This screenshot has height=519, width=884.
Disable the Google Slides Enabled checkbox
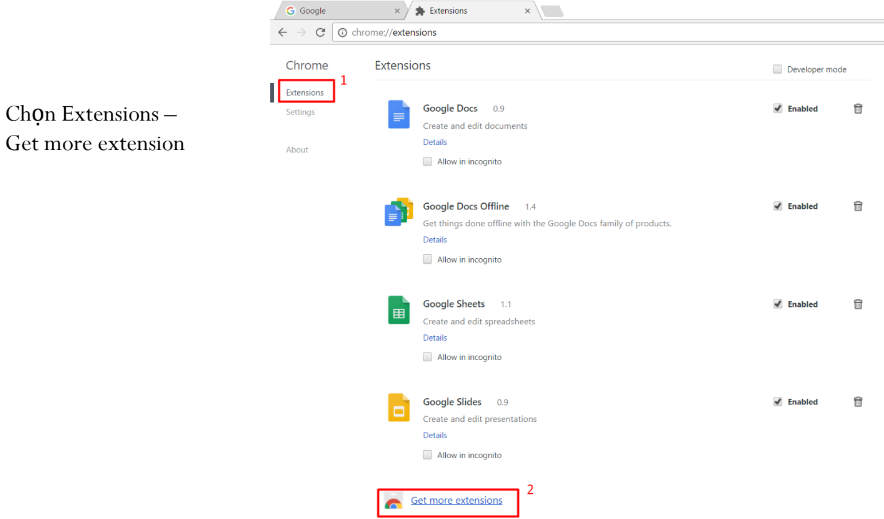(777, 402)
